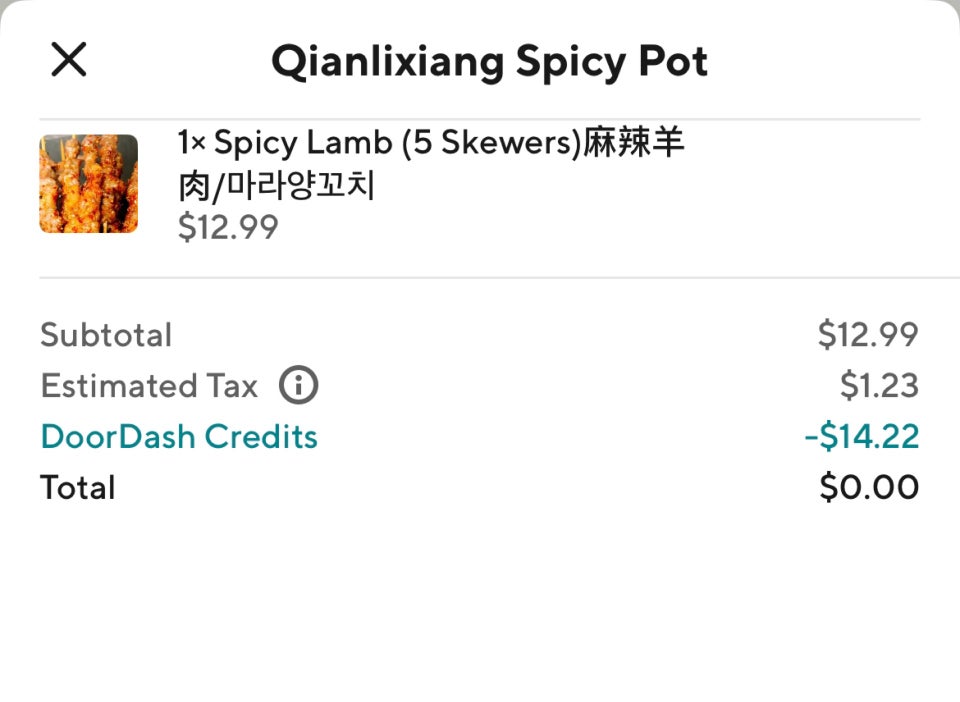Open the Spicy Lamb skewers photo thumbnail
Viewport: 960px width, 702px height.
tap(89, 184)
